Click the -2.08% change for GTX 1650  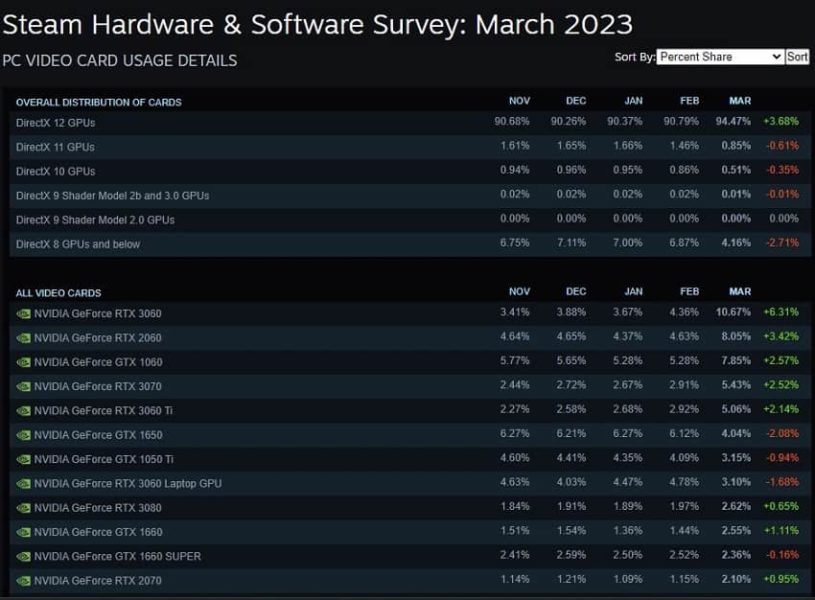click(x=782, y=434)
